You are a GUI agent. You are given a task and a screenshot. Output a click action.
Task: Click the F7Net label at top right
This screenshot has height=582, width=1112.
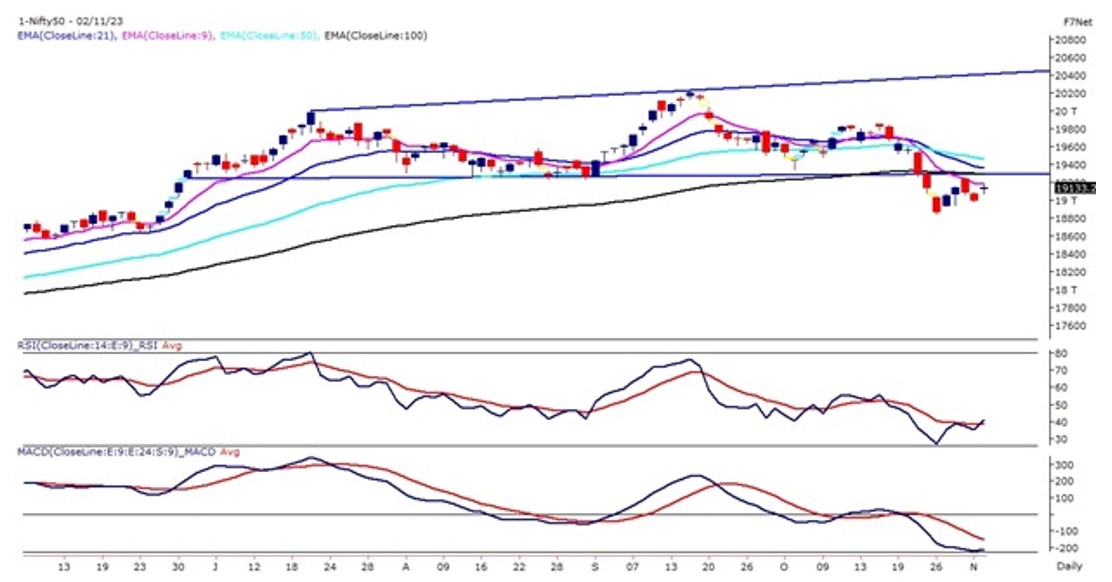tap(1077, 22)
